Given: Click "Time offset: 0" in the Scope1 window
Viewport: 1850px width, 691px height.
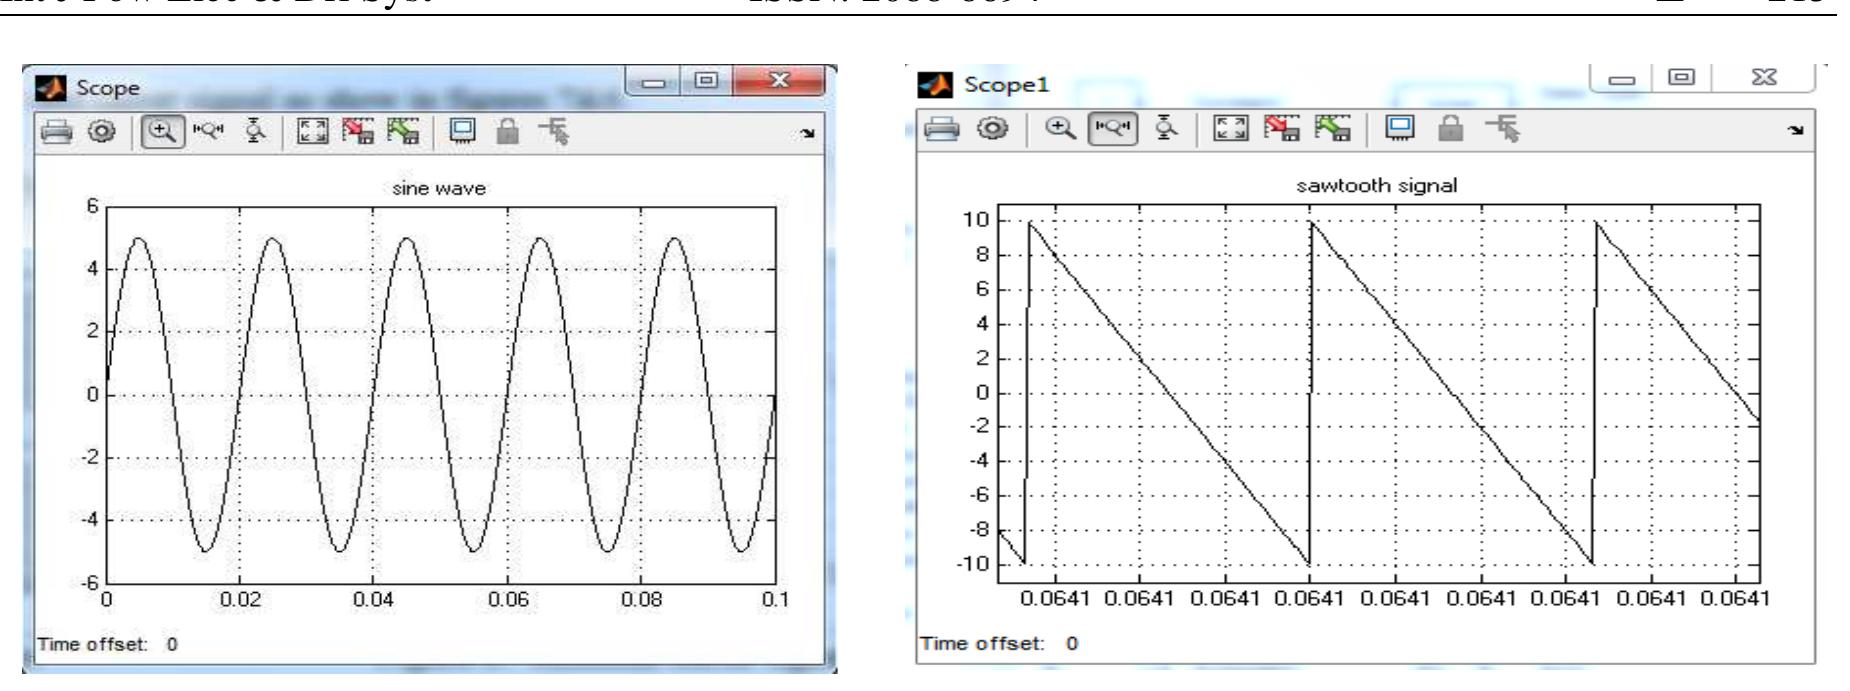Looking at the screenshot, I should [998, 643].
